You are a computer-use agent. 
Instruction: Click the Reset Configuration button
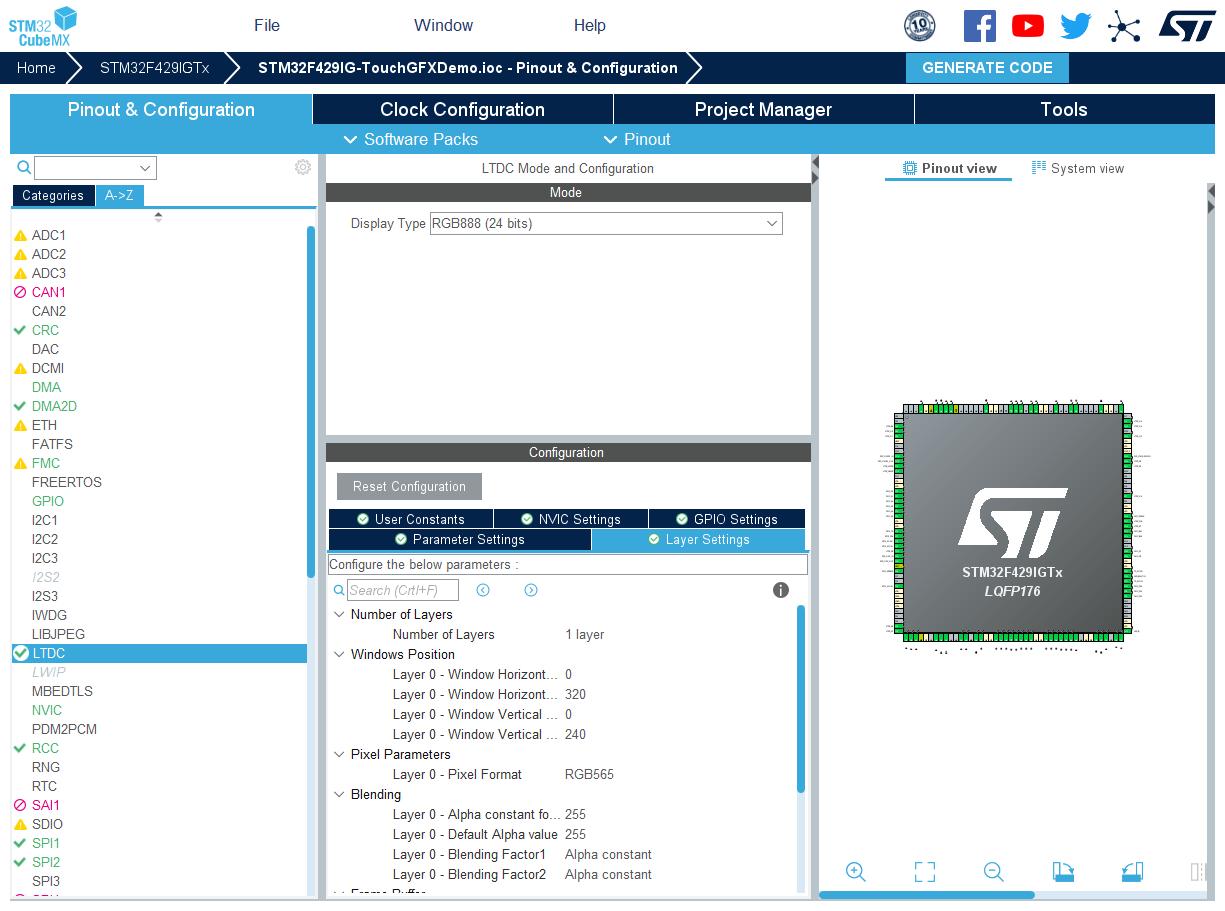pos(408,486)
